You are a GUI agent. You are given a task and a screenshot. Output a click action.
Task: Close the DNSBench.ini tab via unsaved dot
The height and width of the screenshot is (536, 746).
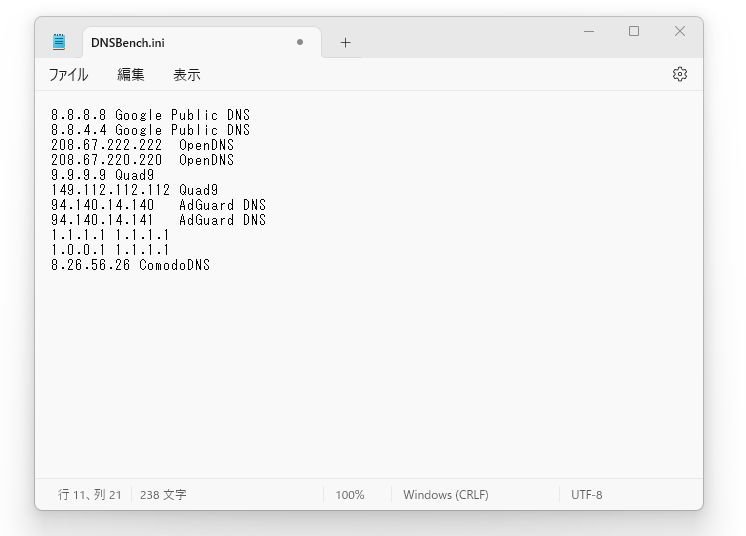point(300,42)
